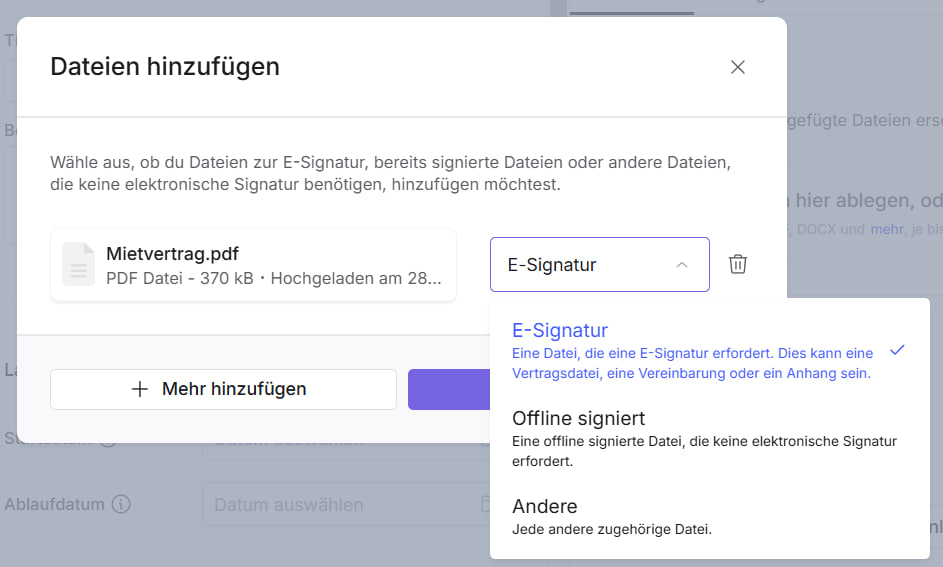This screenshot has width=943, height=567.
Task: Click the Mietvertrag.pdf file name
Action: click(x=172, y=253)
